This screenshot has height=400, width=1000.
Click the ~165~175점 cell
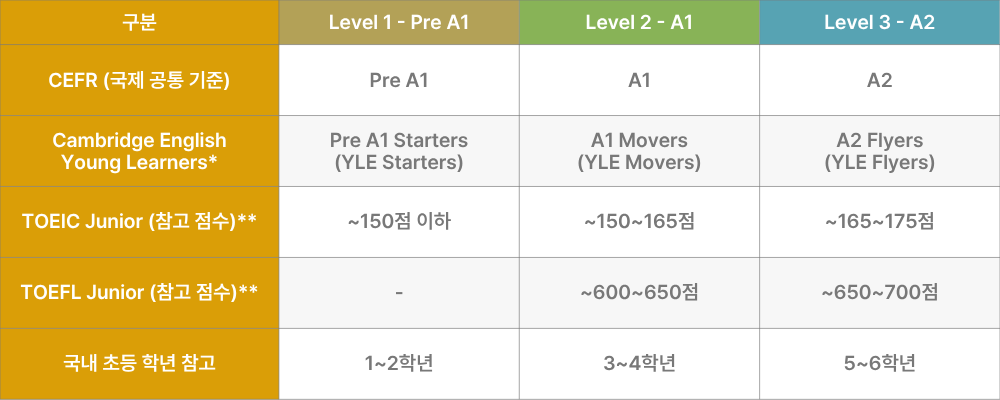[879, 221]
